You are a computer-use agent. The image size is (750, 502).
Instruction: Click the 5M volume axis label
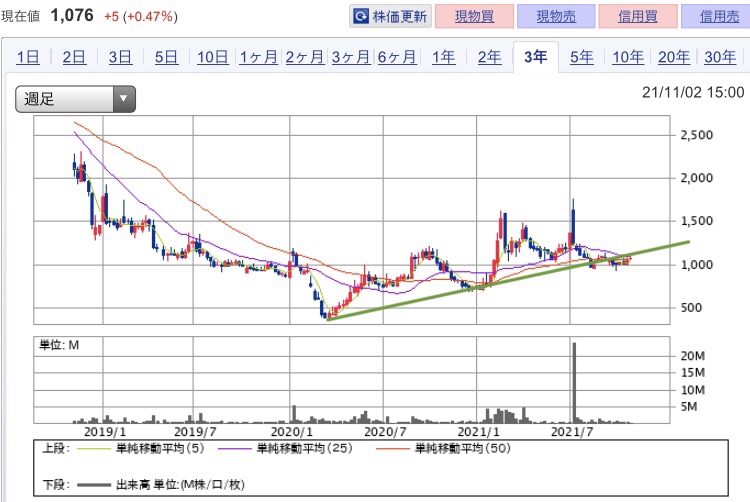pos(689,407)
